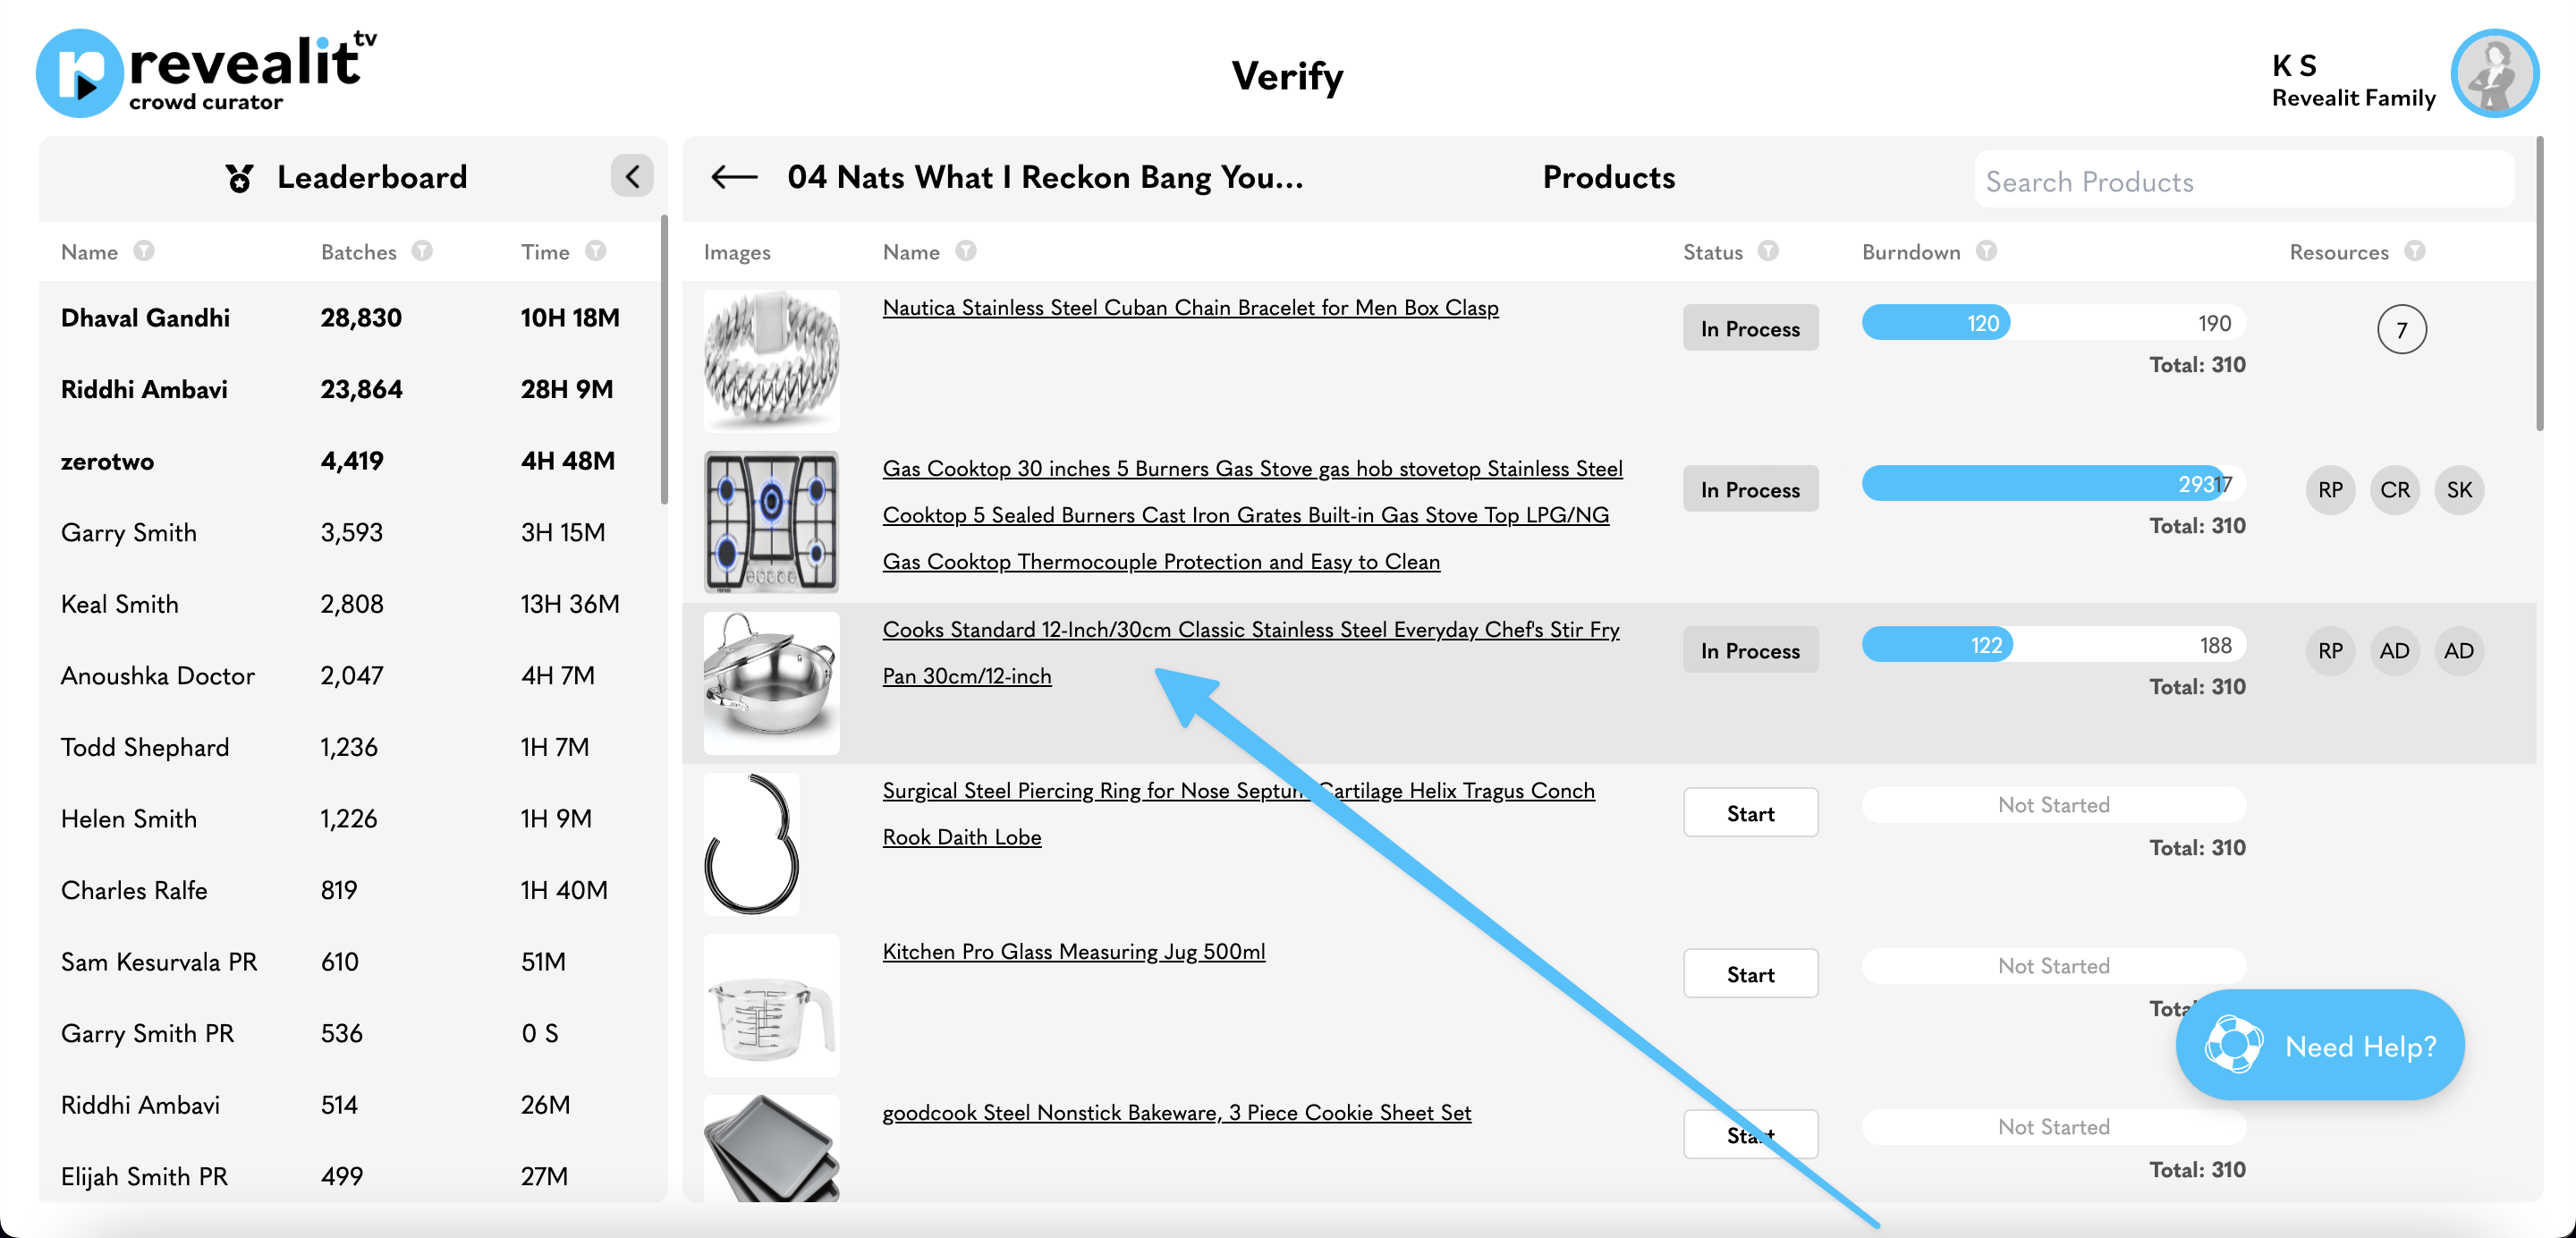
Task: Open the K S profile avatar
Action: tap(2494, 74)
